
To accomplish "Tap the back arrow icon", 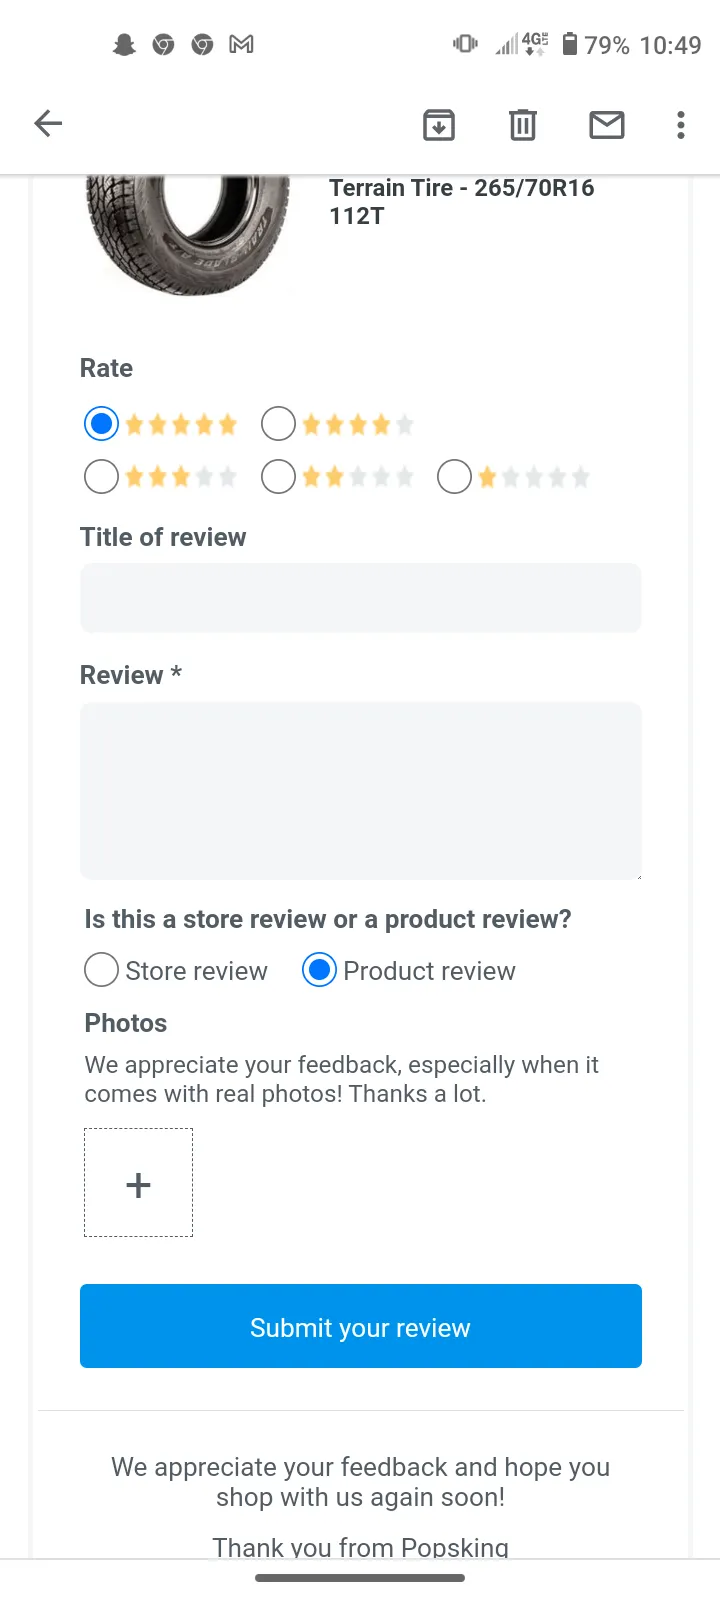I will coord(48,124).
